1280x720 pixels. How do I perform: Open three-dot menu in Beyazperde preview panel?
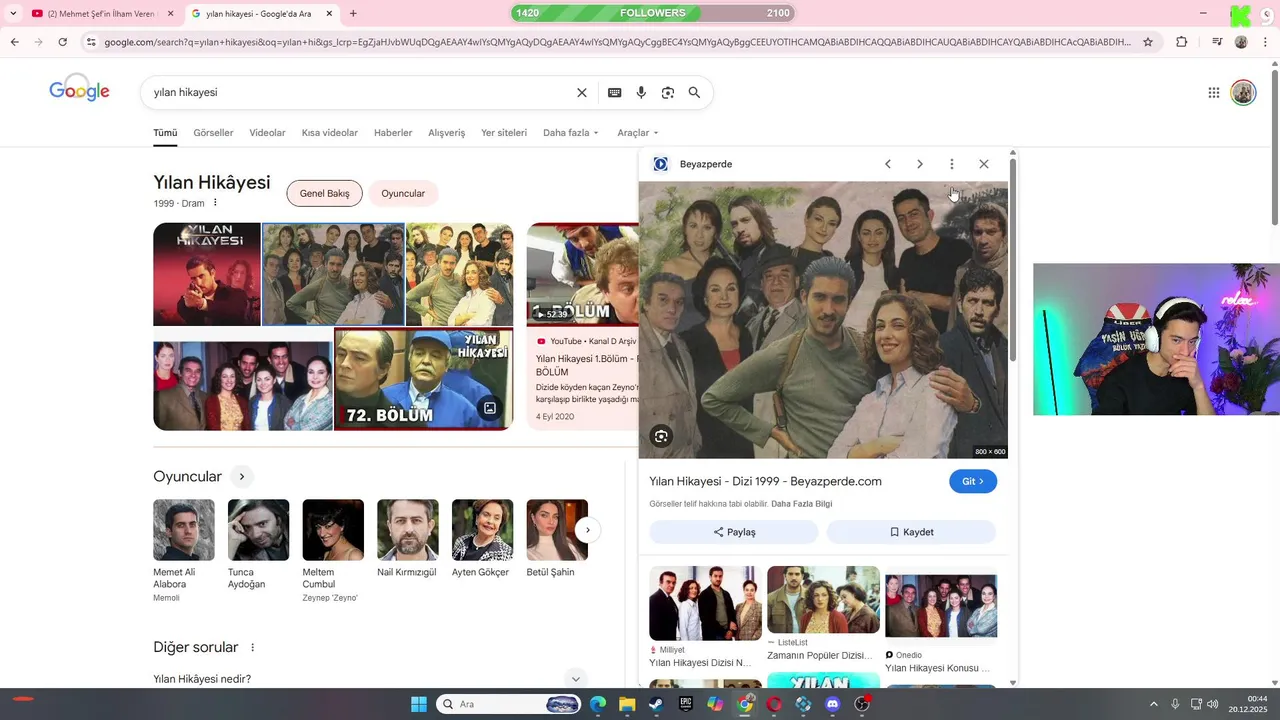952,164
